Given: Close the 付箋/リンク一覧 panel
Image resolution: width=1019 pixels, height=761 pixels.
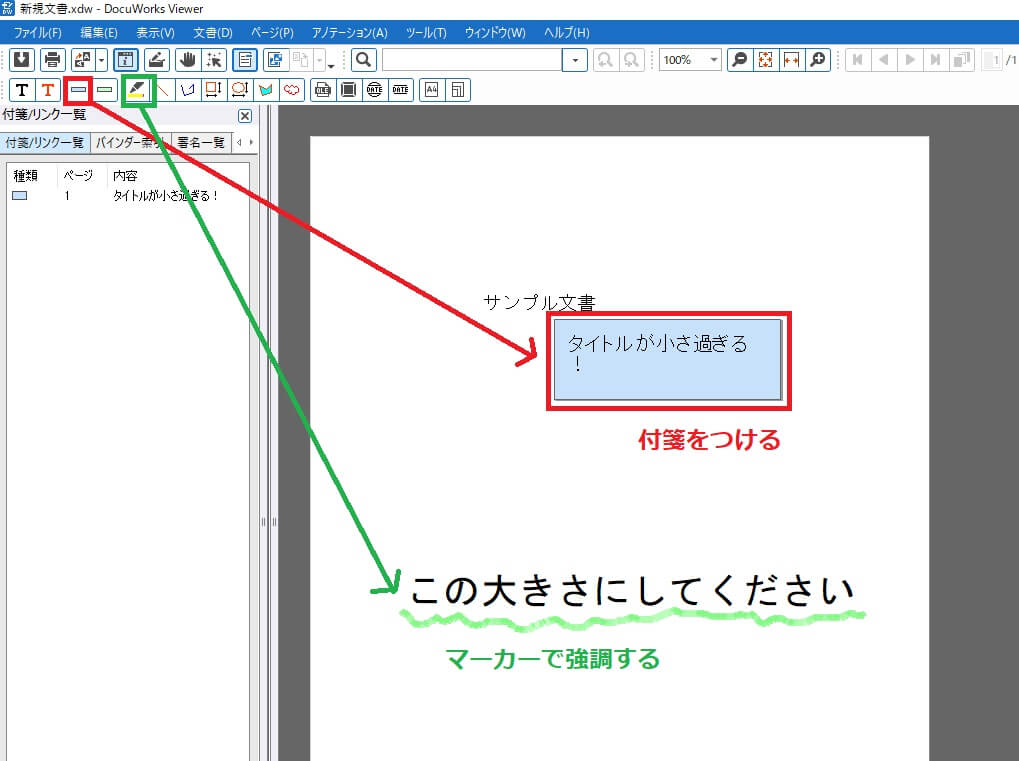Looking at the screenshot, I should coord(244,116).
